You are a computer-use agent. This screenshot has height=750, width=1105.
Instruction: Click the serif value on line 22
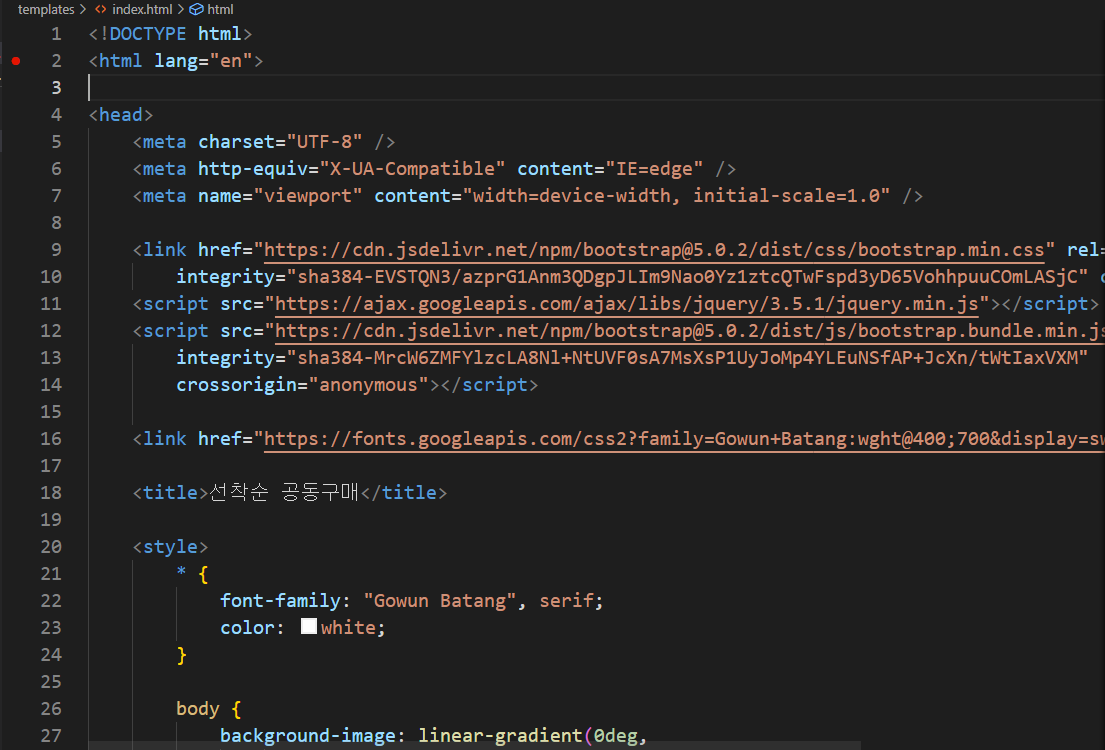[x=567, y=601]
